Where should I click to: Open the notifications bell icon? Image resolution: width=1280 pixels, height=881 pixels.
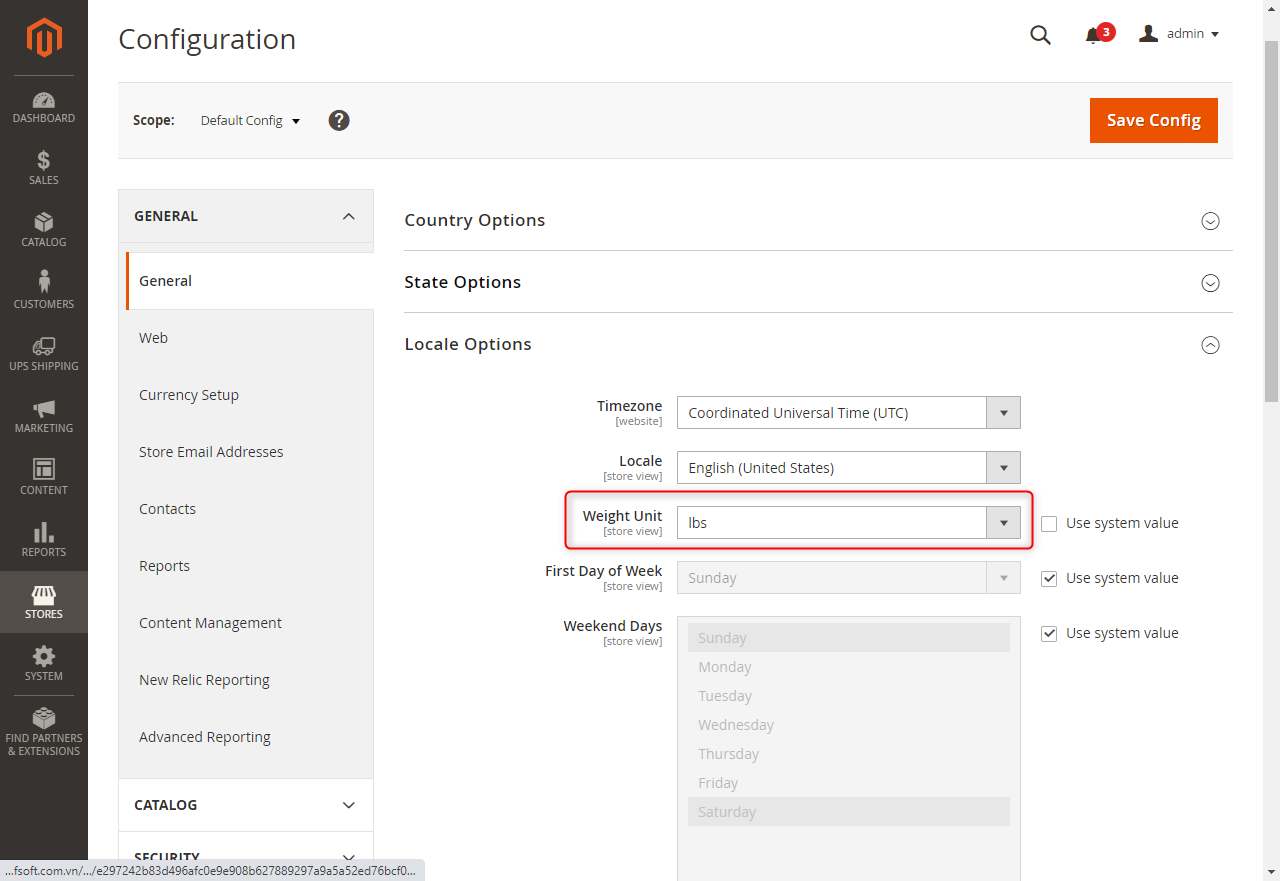(1093, 36)
